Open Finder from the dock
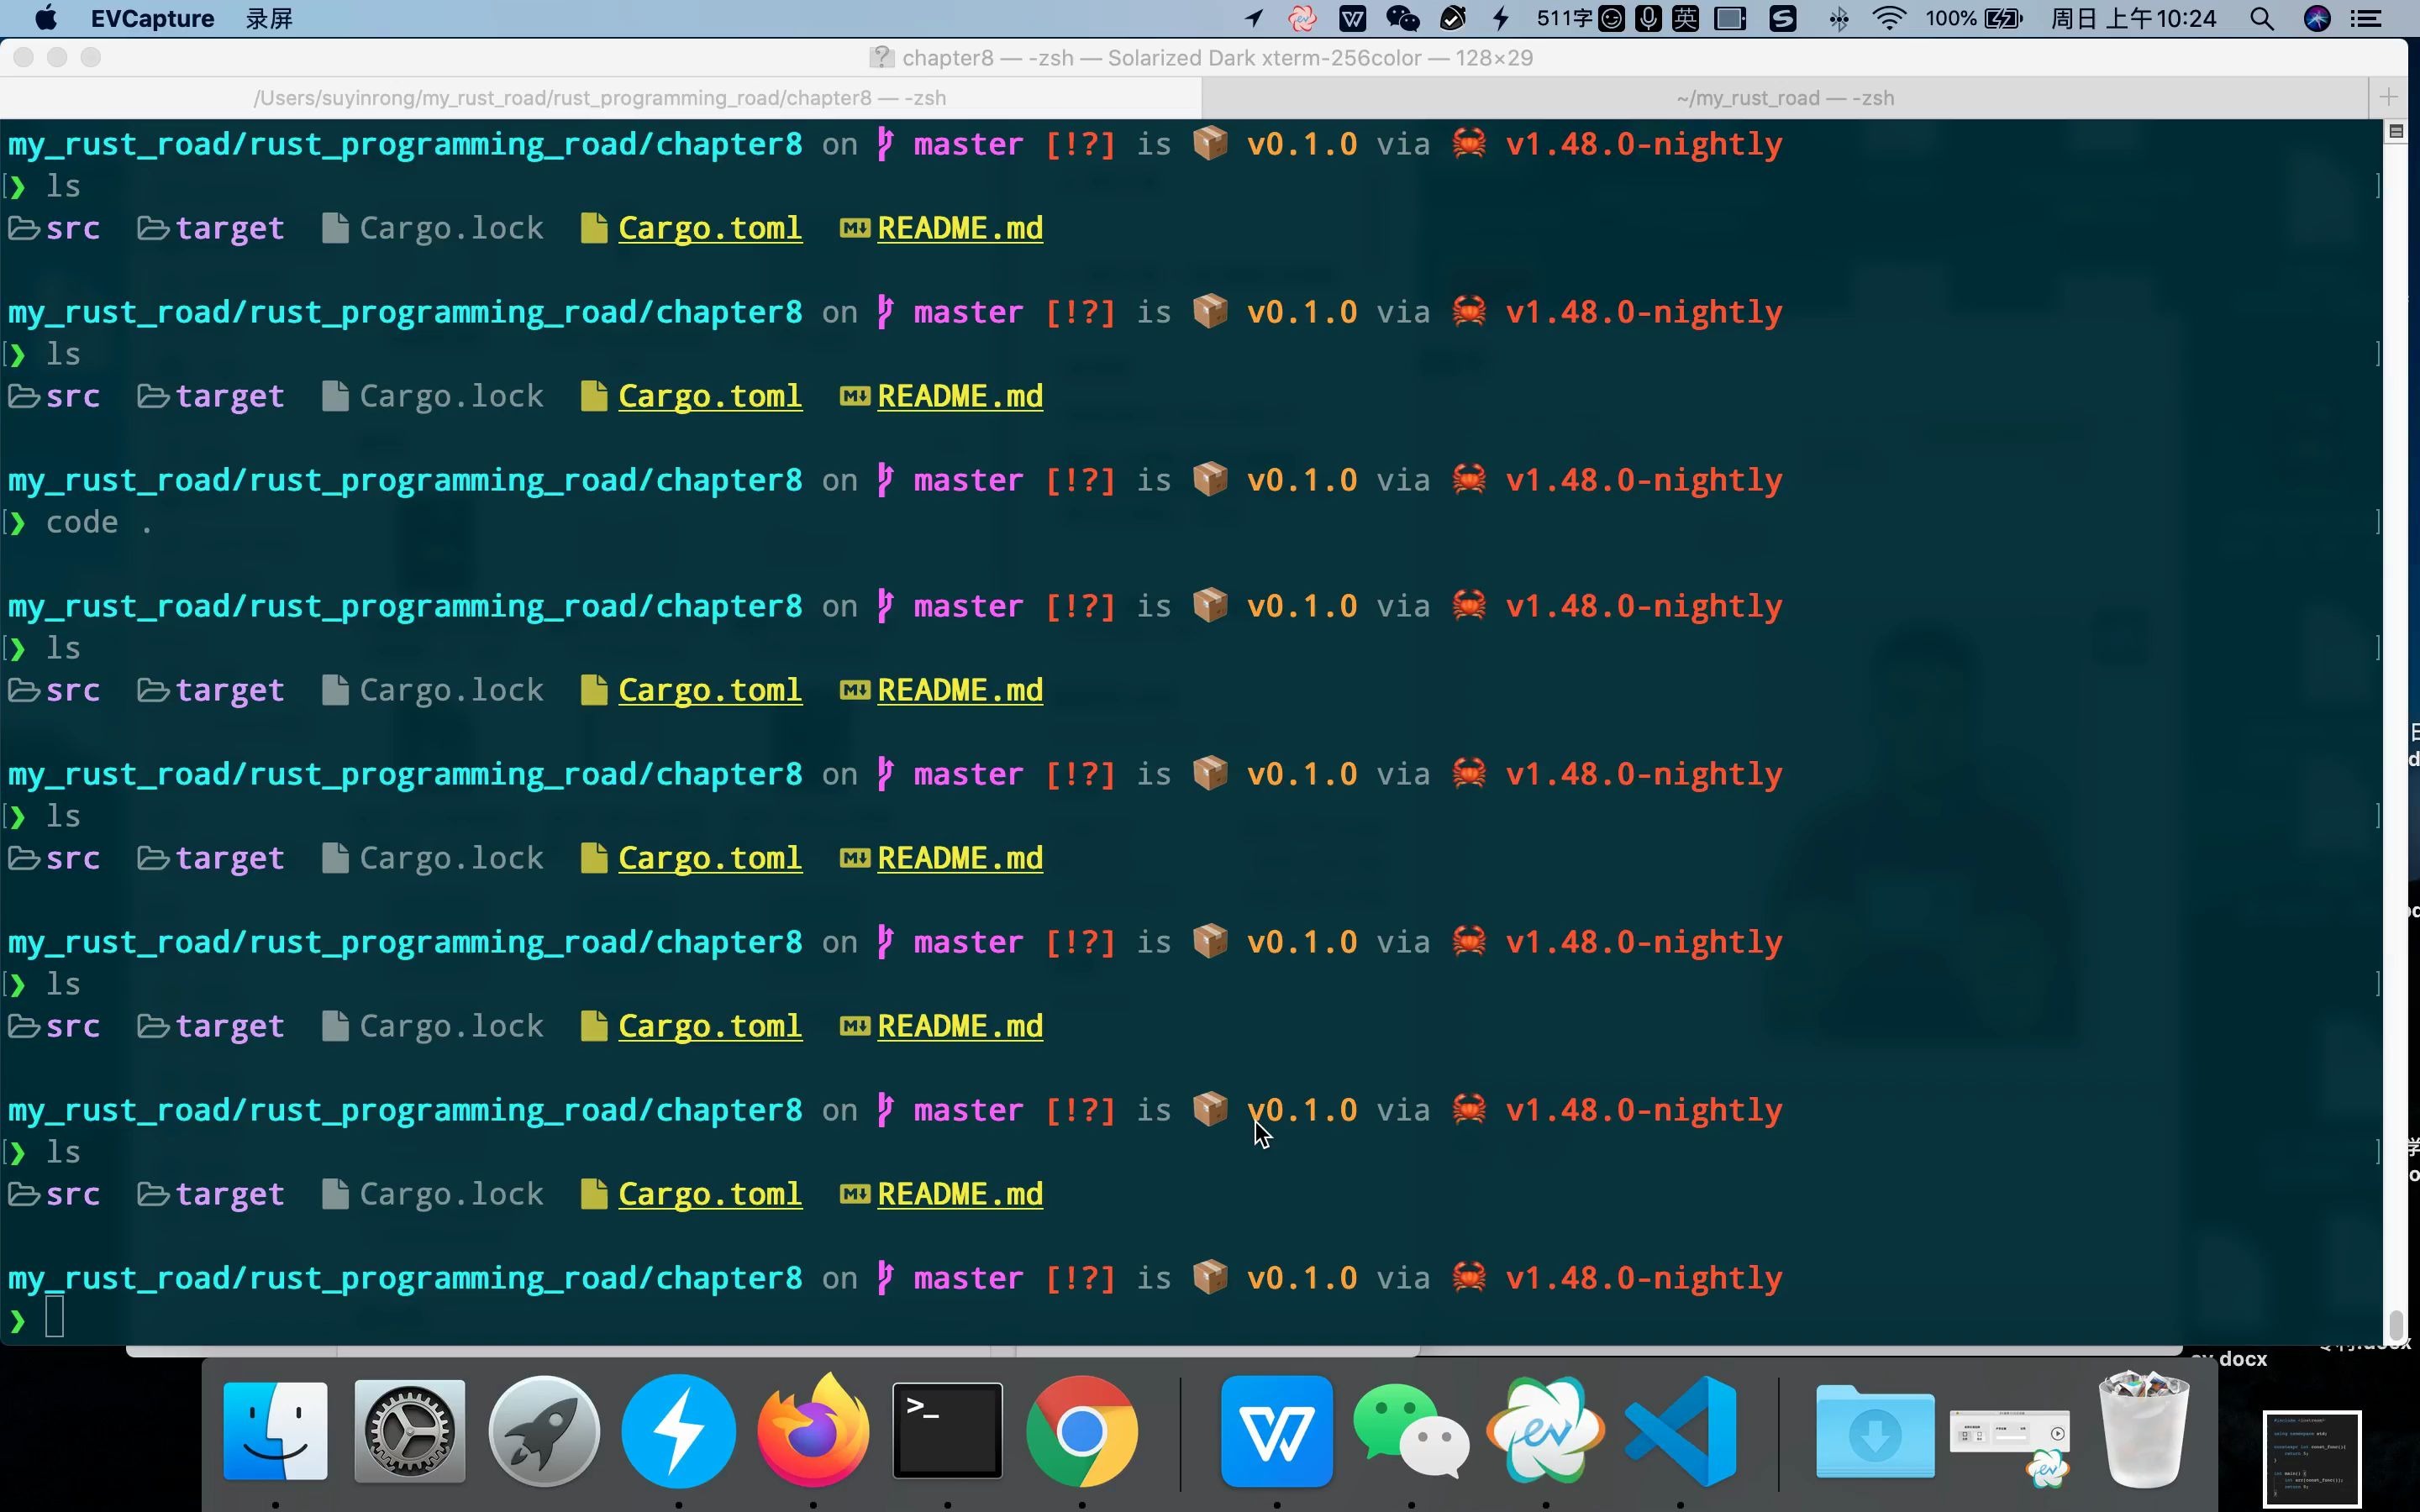 275,1432
